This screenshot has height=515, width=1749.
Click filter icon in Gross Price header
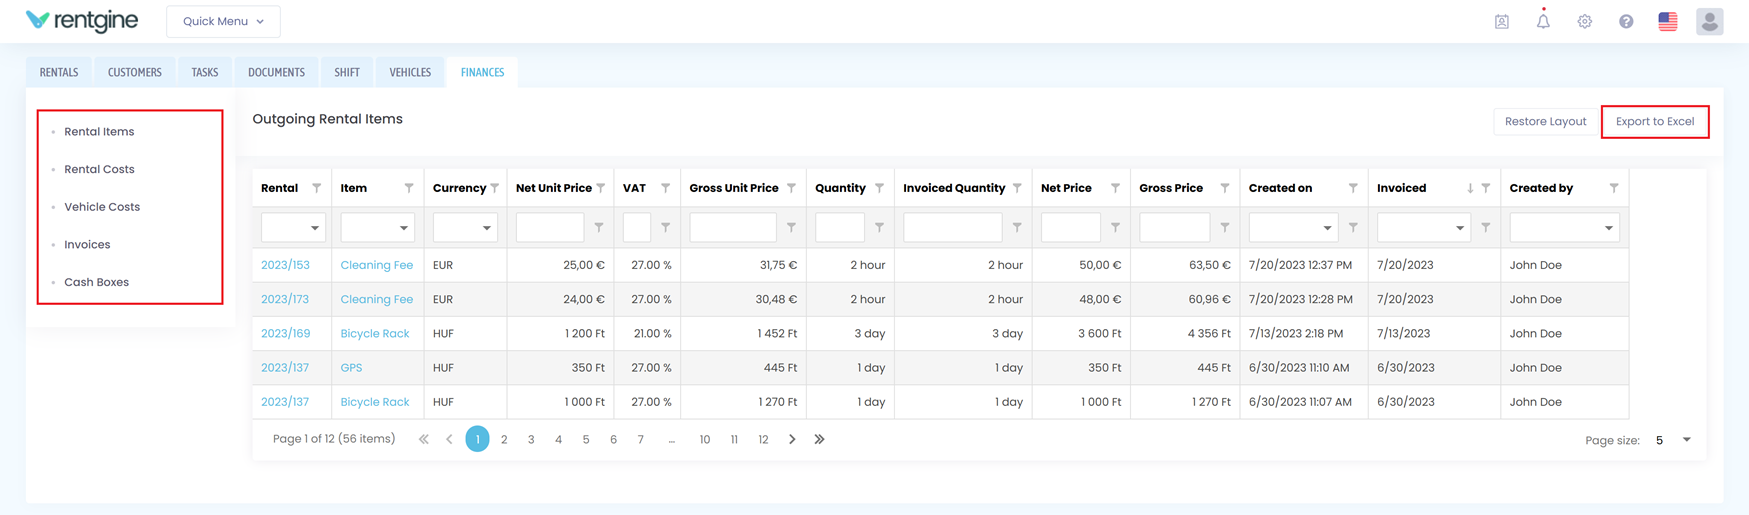pyautogui.click(x=1224, y=188)
